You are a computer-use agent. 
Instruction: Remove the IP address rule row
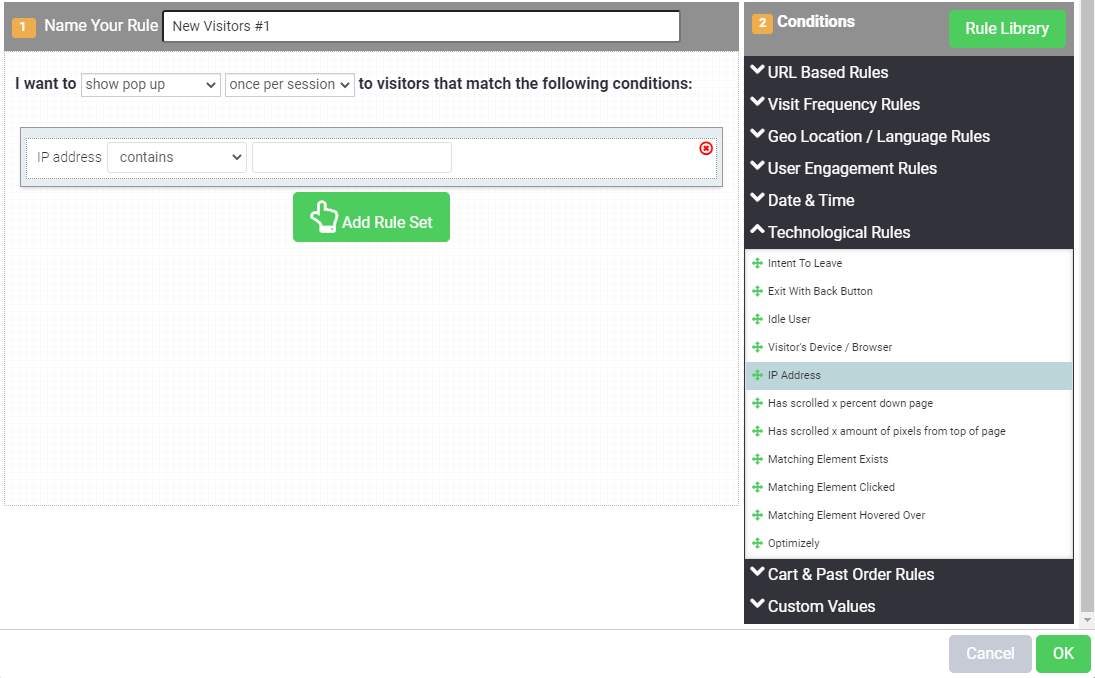click(x=706, y=148)
